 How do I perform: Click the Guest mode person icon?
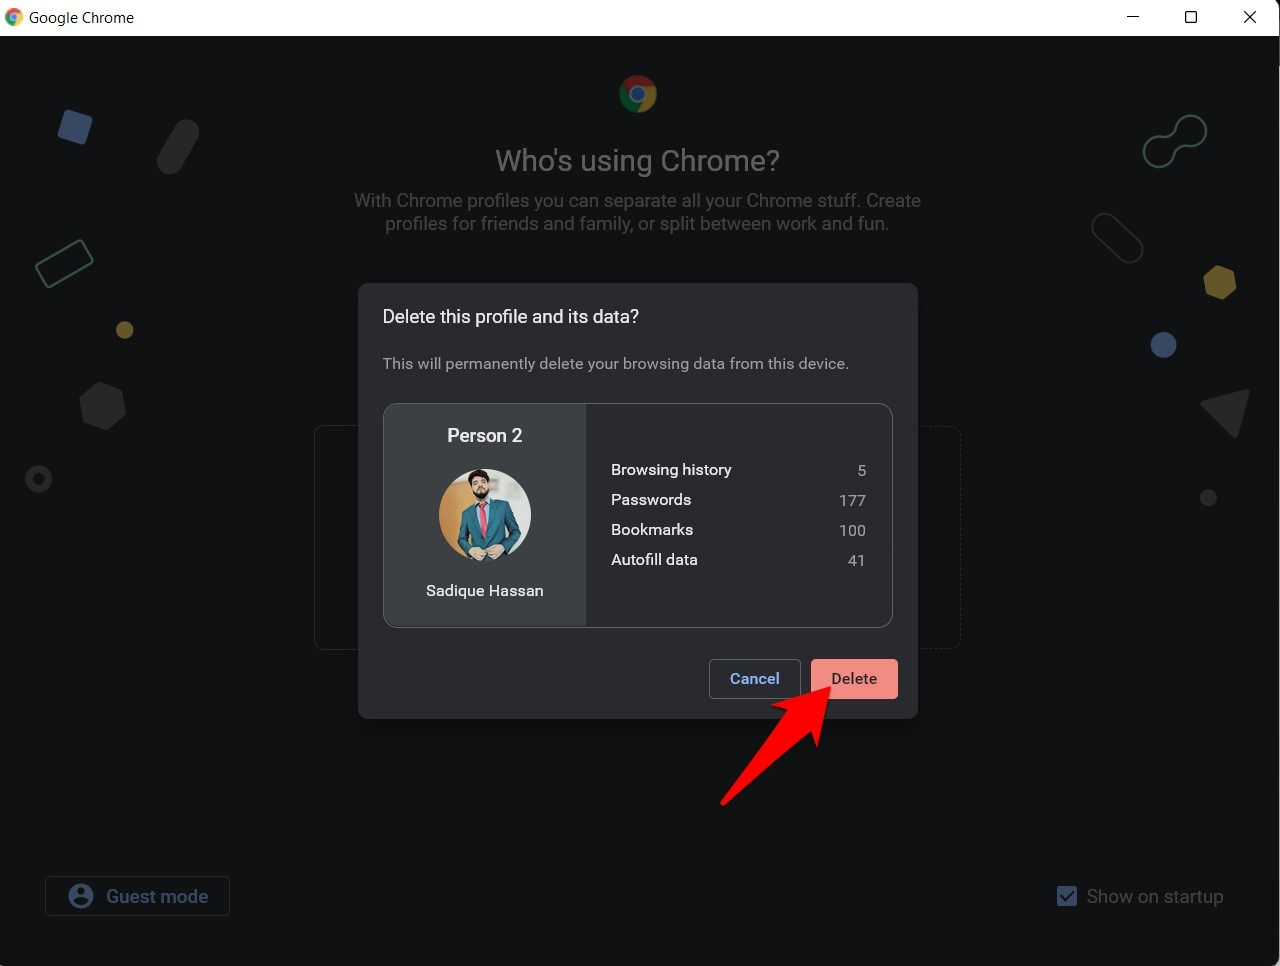(81, 896)
